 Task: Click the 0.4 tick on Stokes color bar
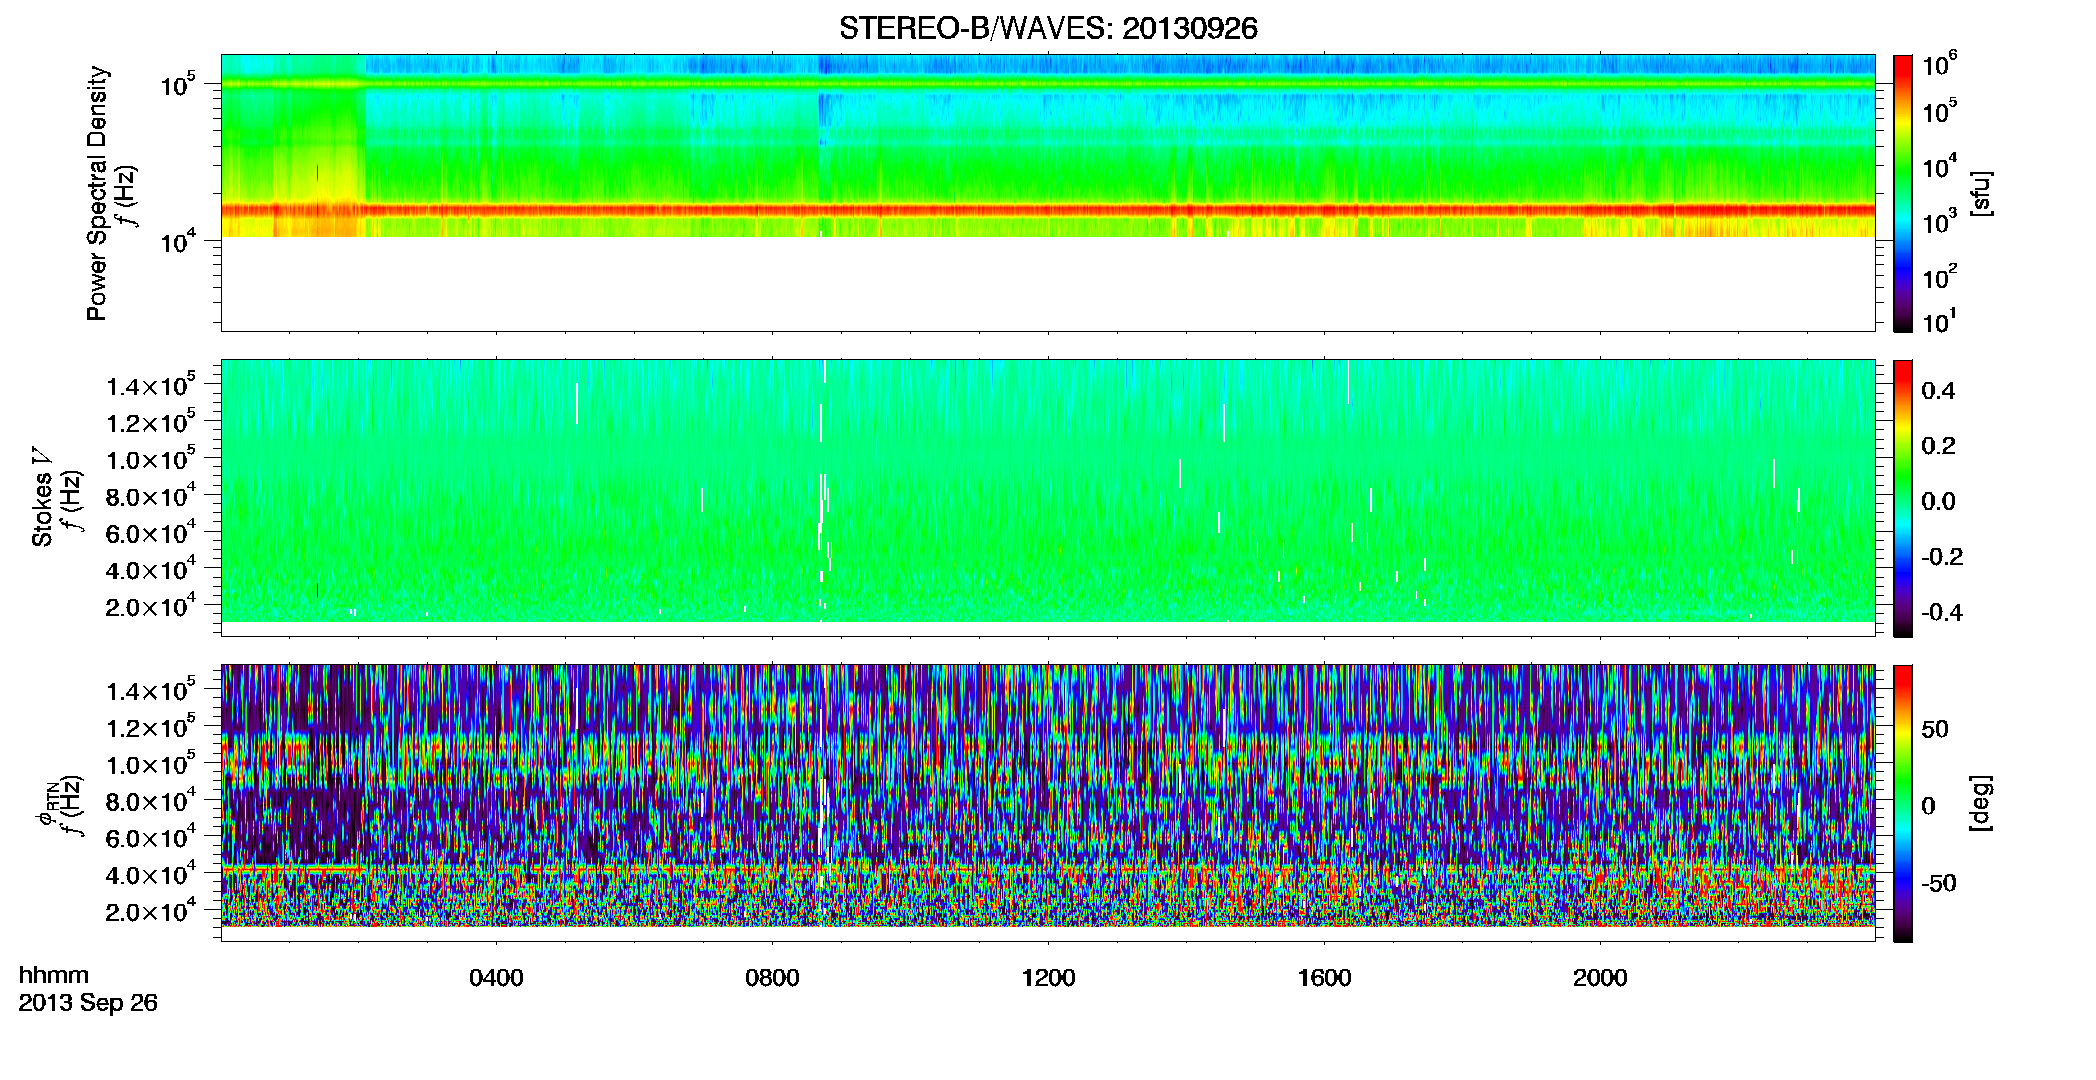click(x=1938, y=391)
